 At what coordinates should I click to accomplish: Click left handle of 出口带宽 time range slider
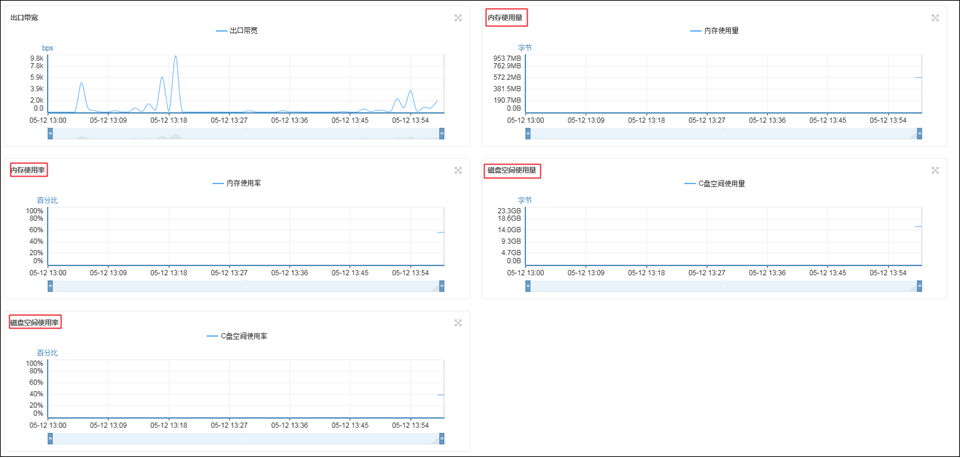[50, 134]
